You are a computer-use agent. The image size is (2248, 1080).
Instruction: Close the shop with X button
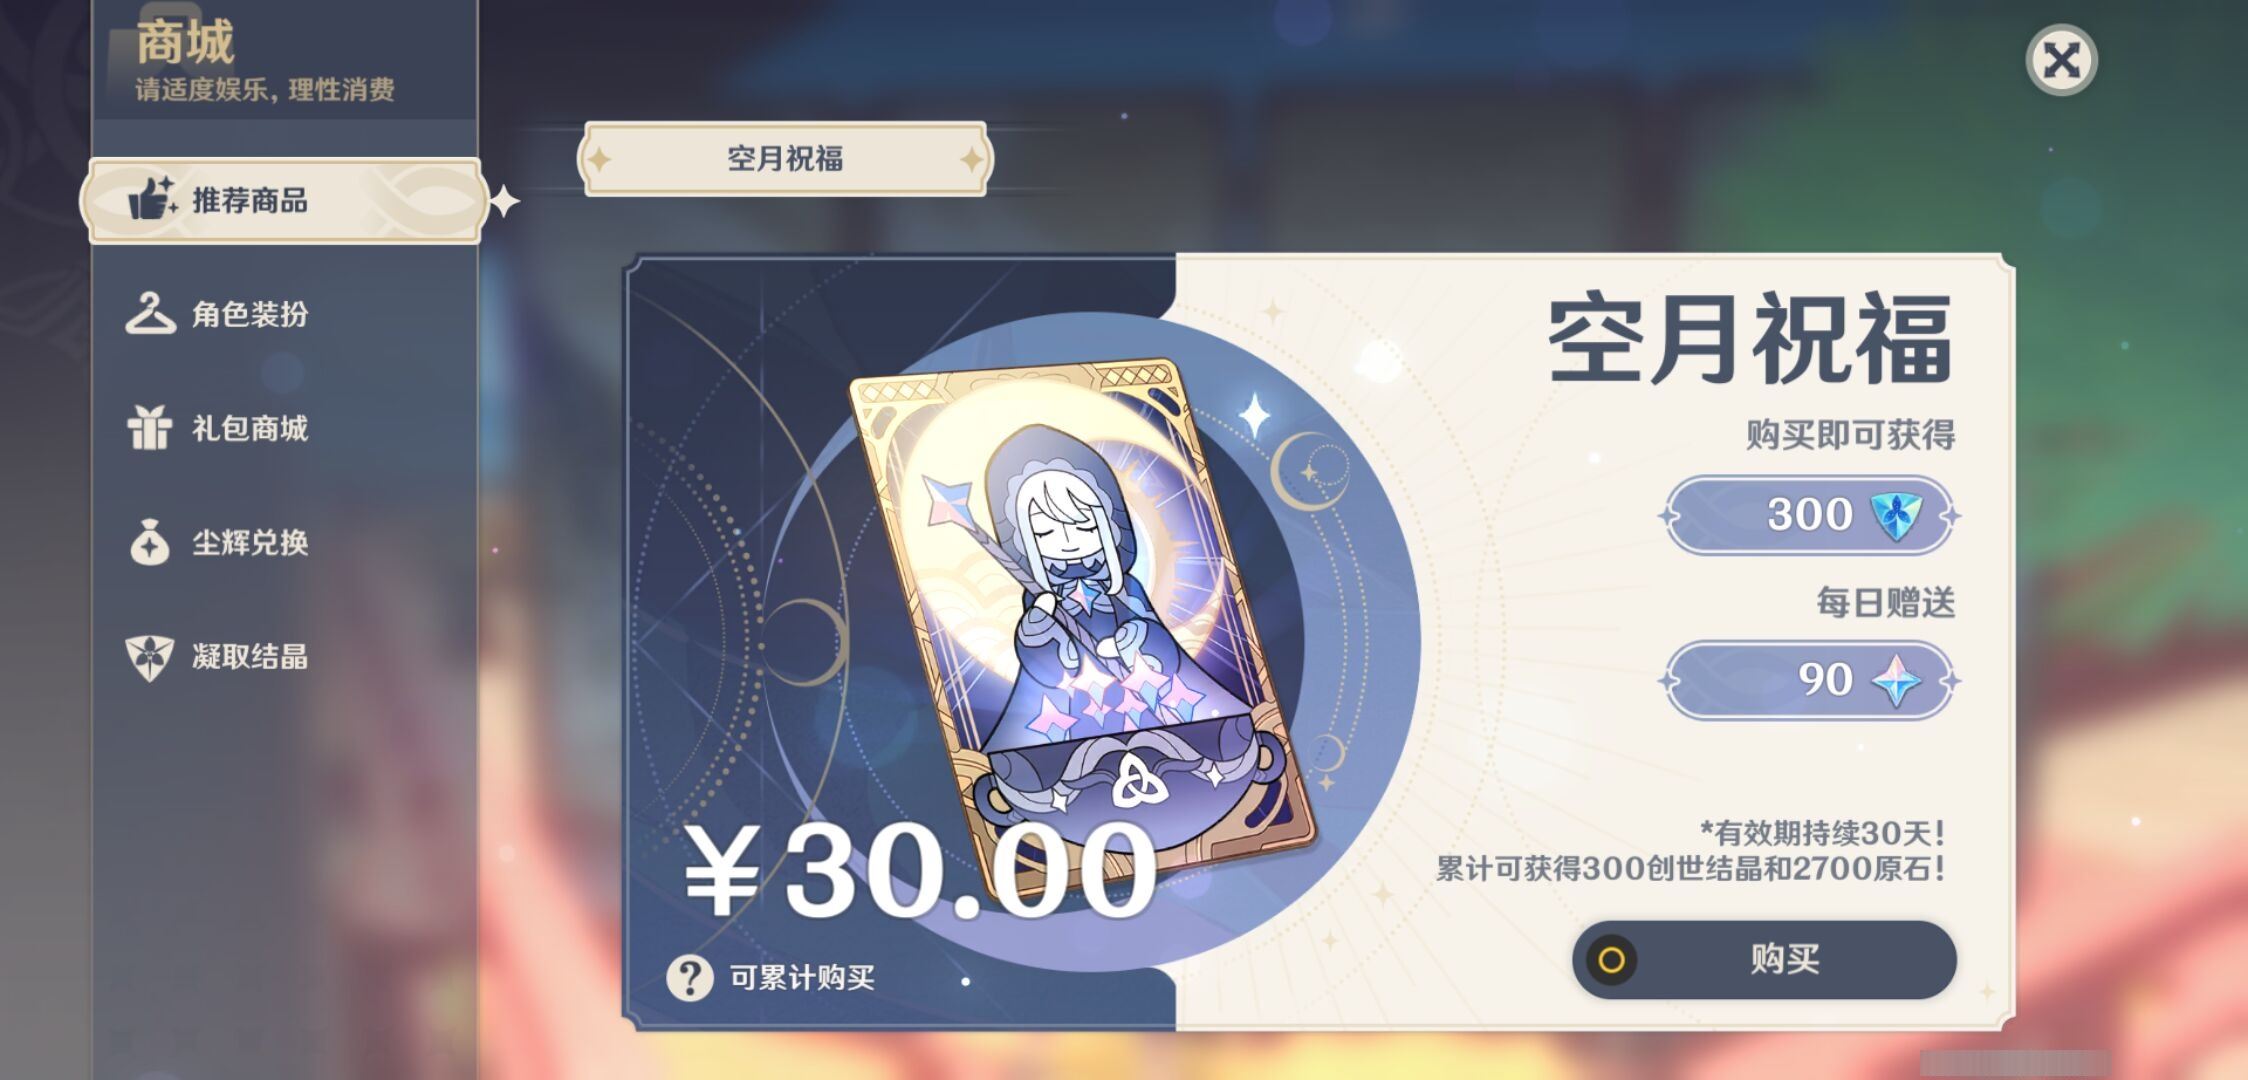coord(2061,60)
